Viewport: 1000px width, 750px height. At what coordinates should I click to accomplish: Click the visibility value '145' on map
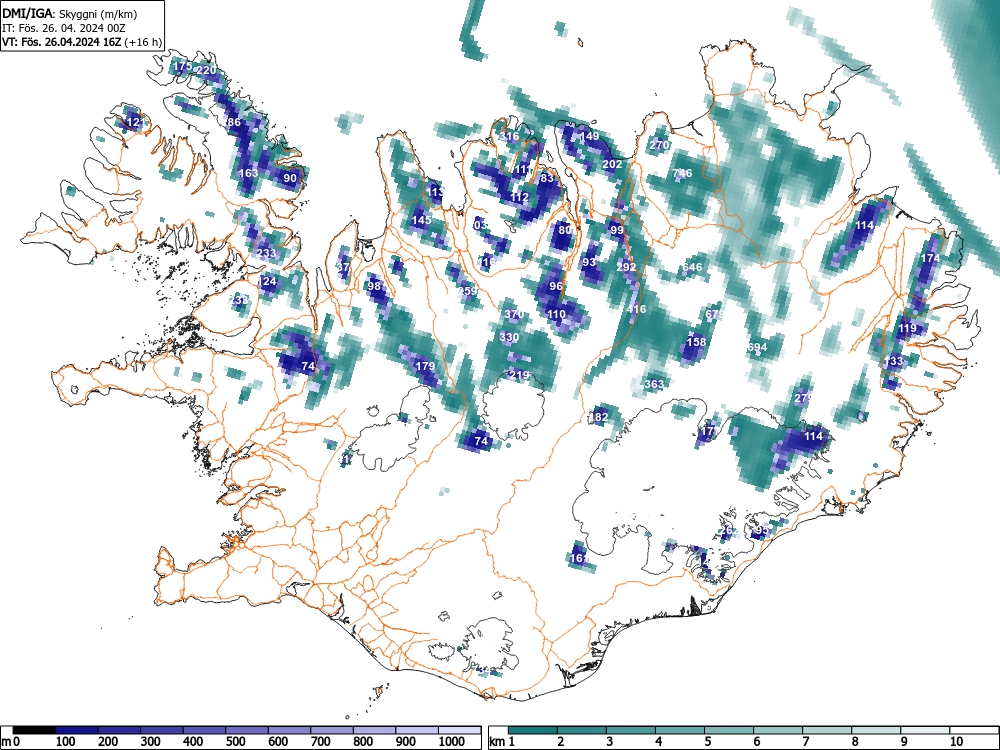421,220
